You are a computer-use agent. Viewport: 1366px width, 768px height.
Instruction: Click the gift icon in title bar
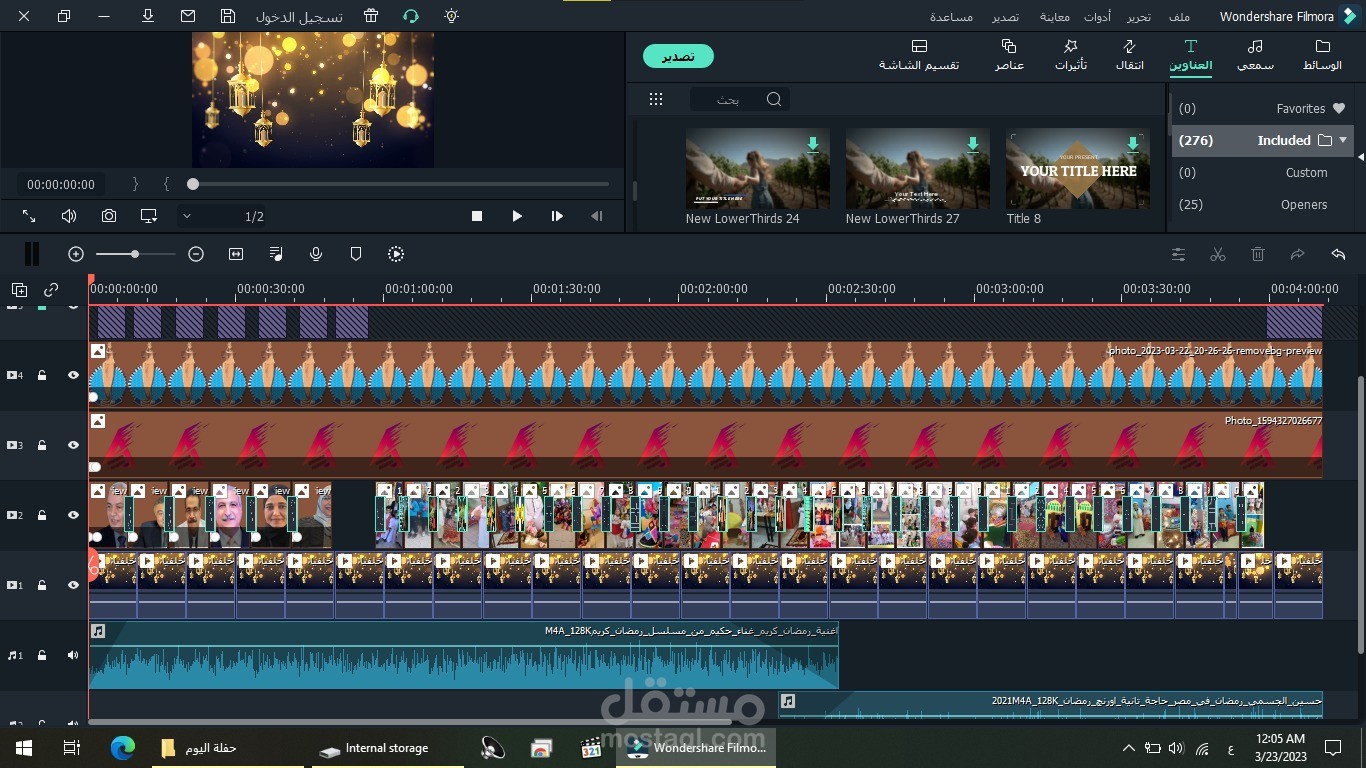click(x=371, y=16)
